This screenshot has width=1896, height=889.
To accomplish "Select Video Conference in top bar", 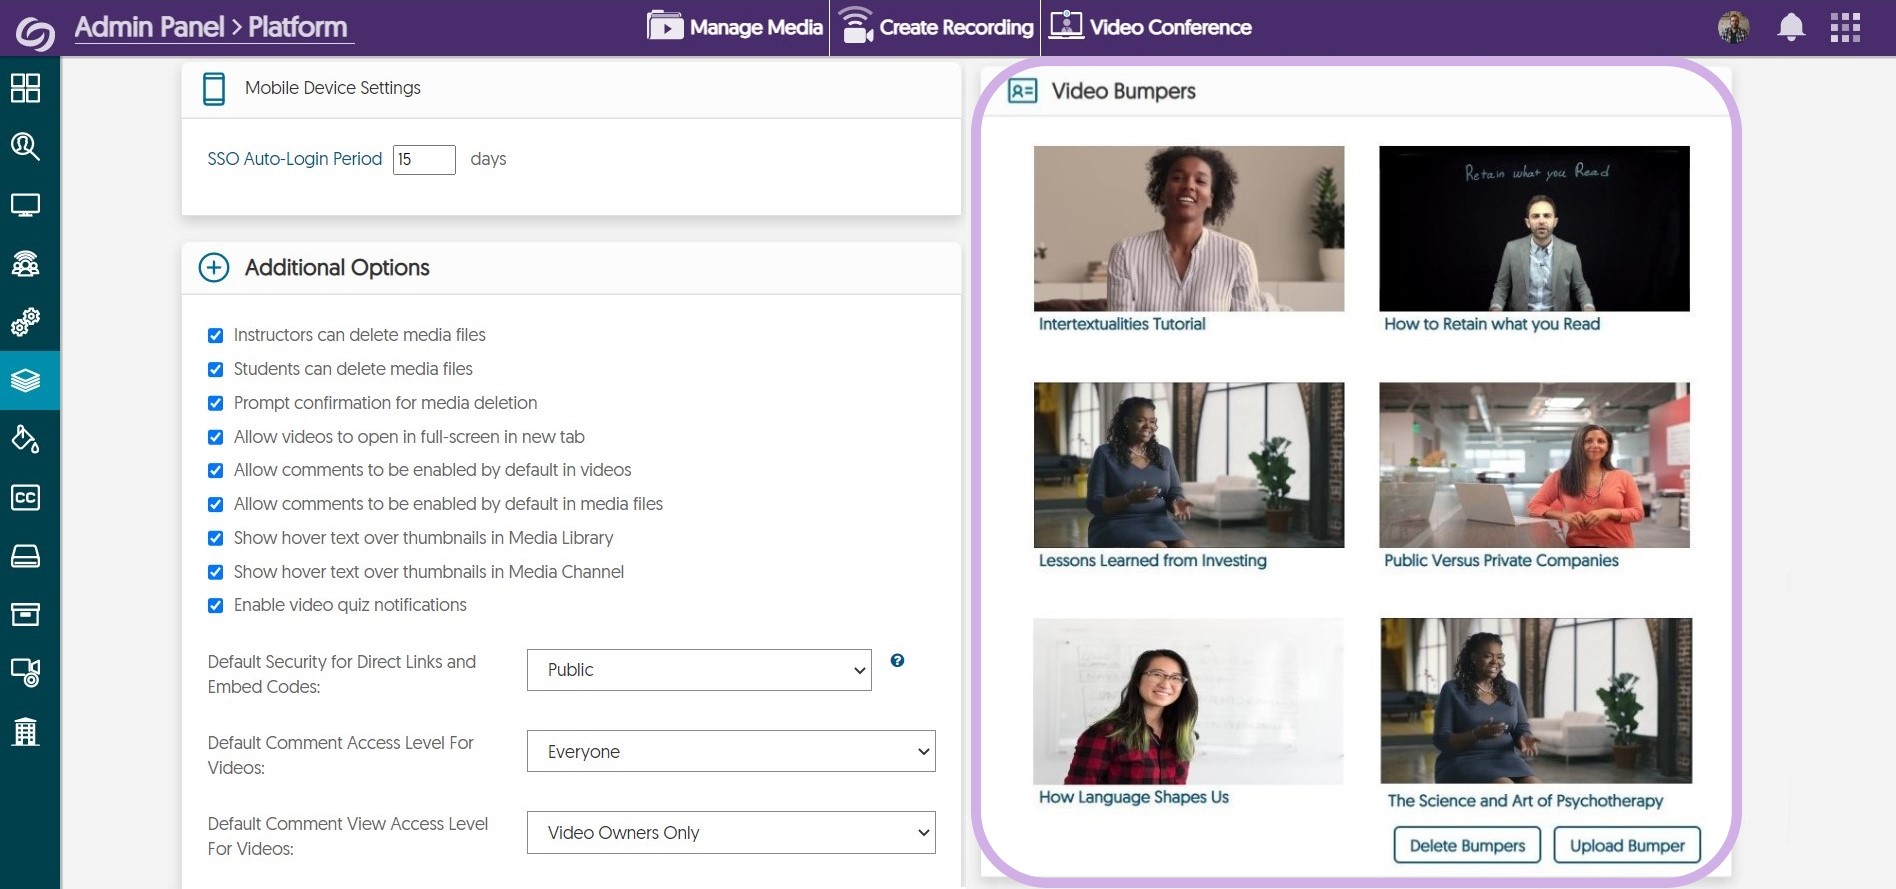I will coord(1150,27).
